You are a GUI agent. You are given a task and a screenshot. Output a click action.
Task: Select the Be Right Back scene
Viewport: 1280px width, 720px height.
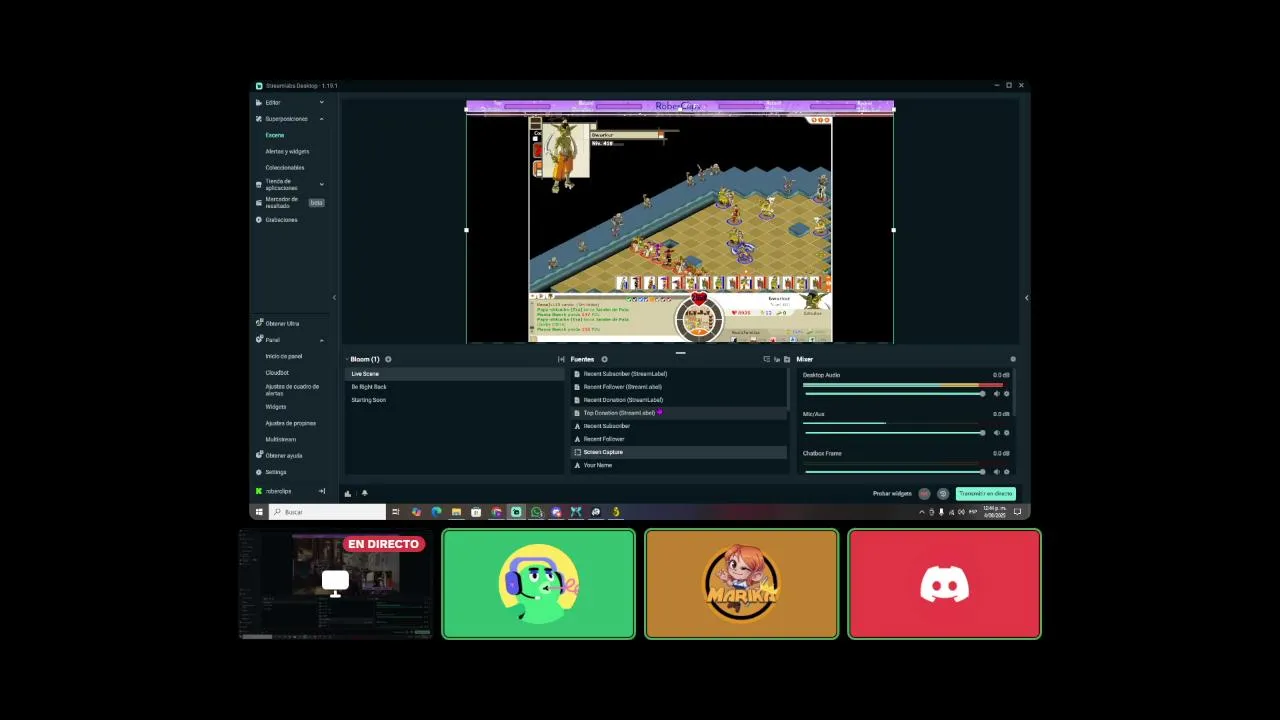454,387
